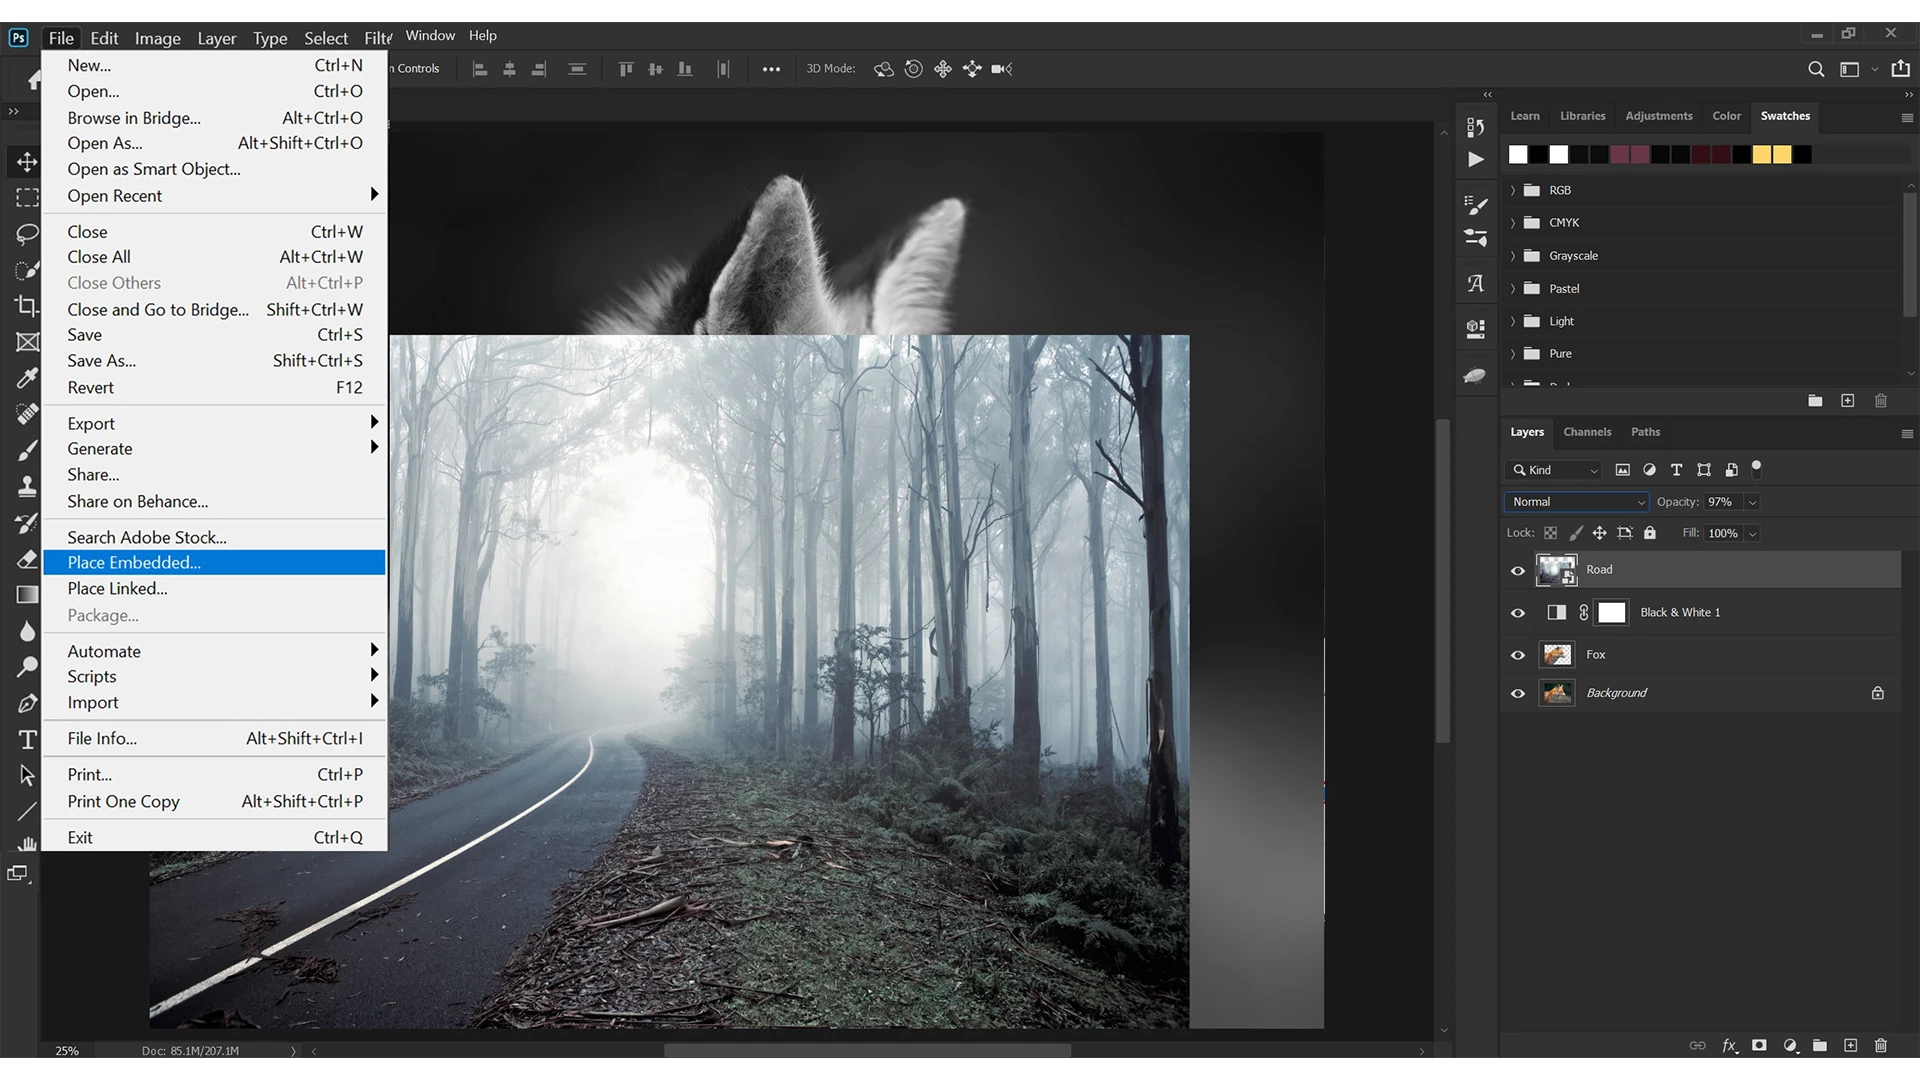
Task: Delete layer with trash icon
Action: pyautogui.click(x=1880, y=1045)
